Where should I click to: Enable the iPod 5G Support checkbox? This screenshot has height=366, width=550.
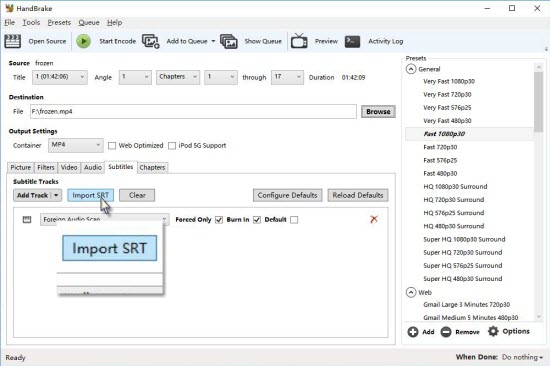(172, 146)
